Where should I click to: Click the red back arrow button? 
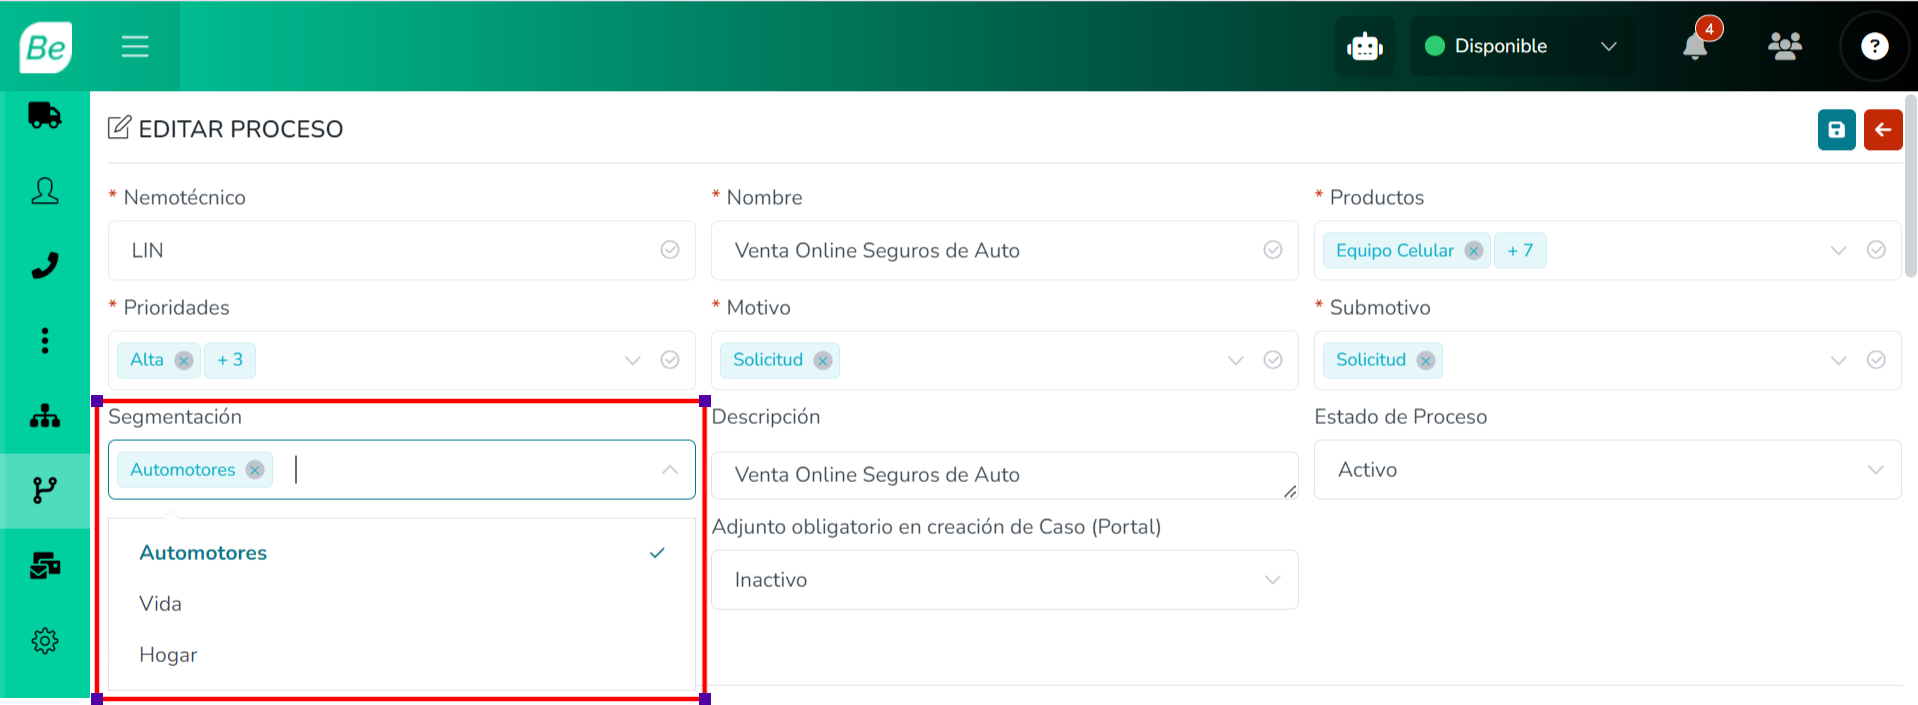pos(1883,130)
